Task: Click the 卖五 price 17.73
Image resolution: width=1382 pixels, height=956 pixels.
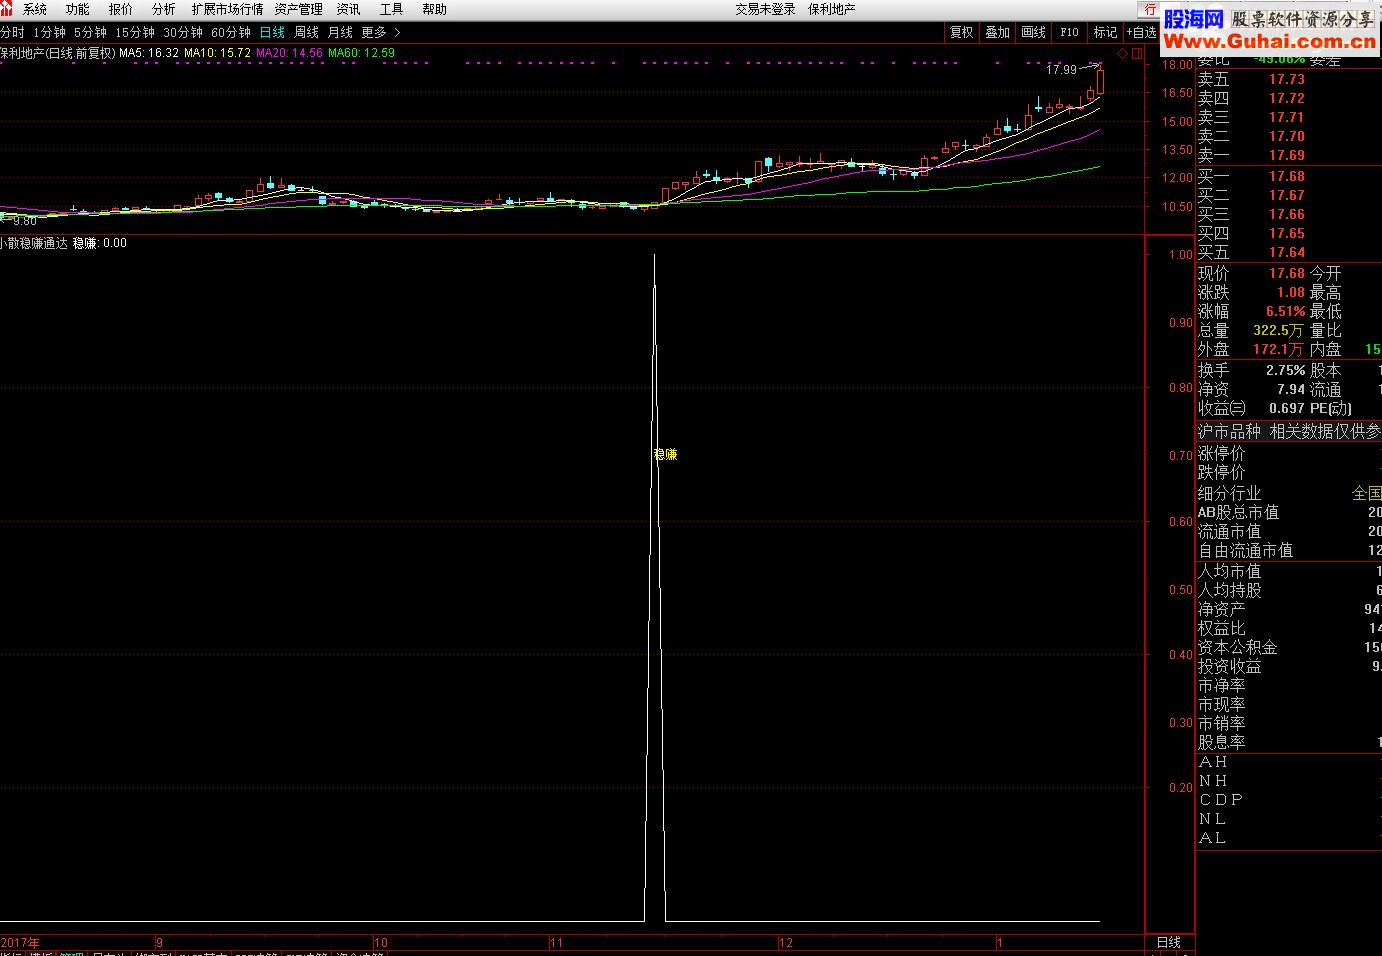Action: (x=1286, y=79)
